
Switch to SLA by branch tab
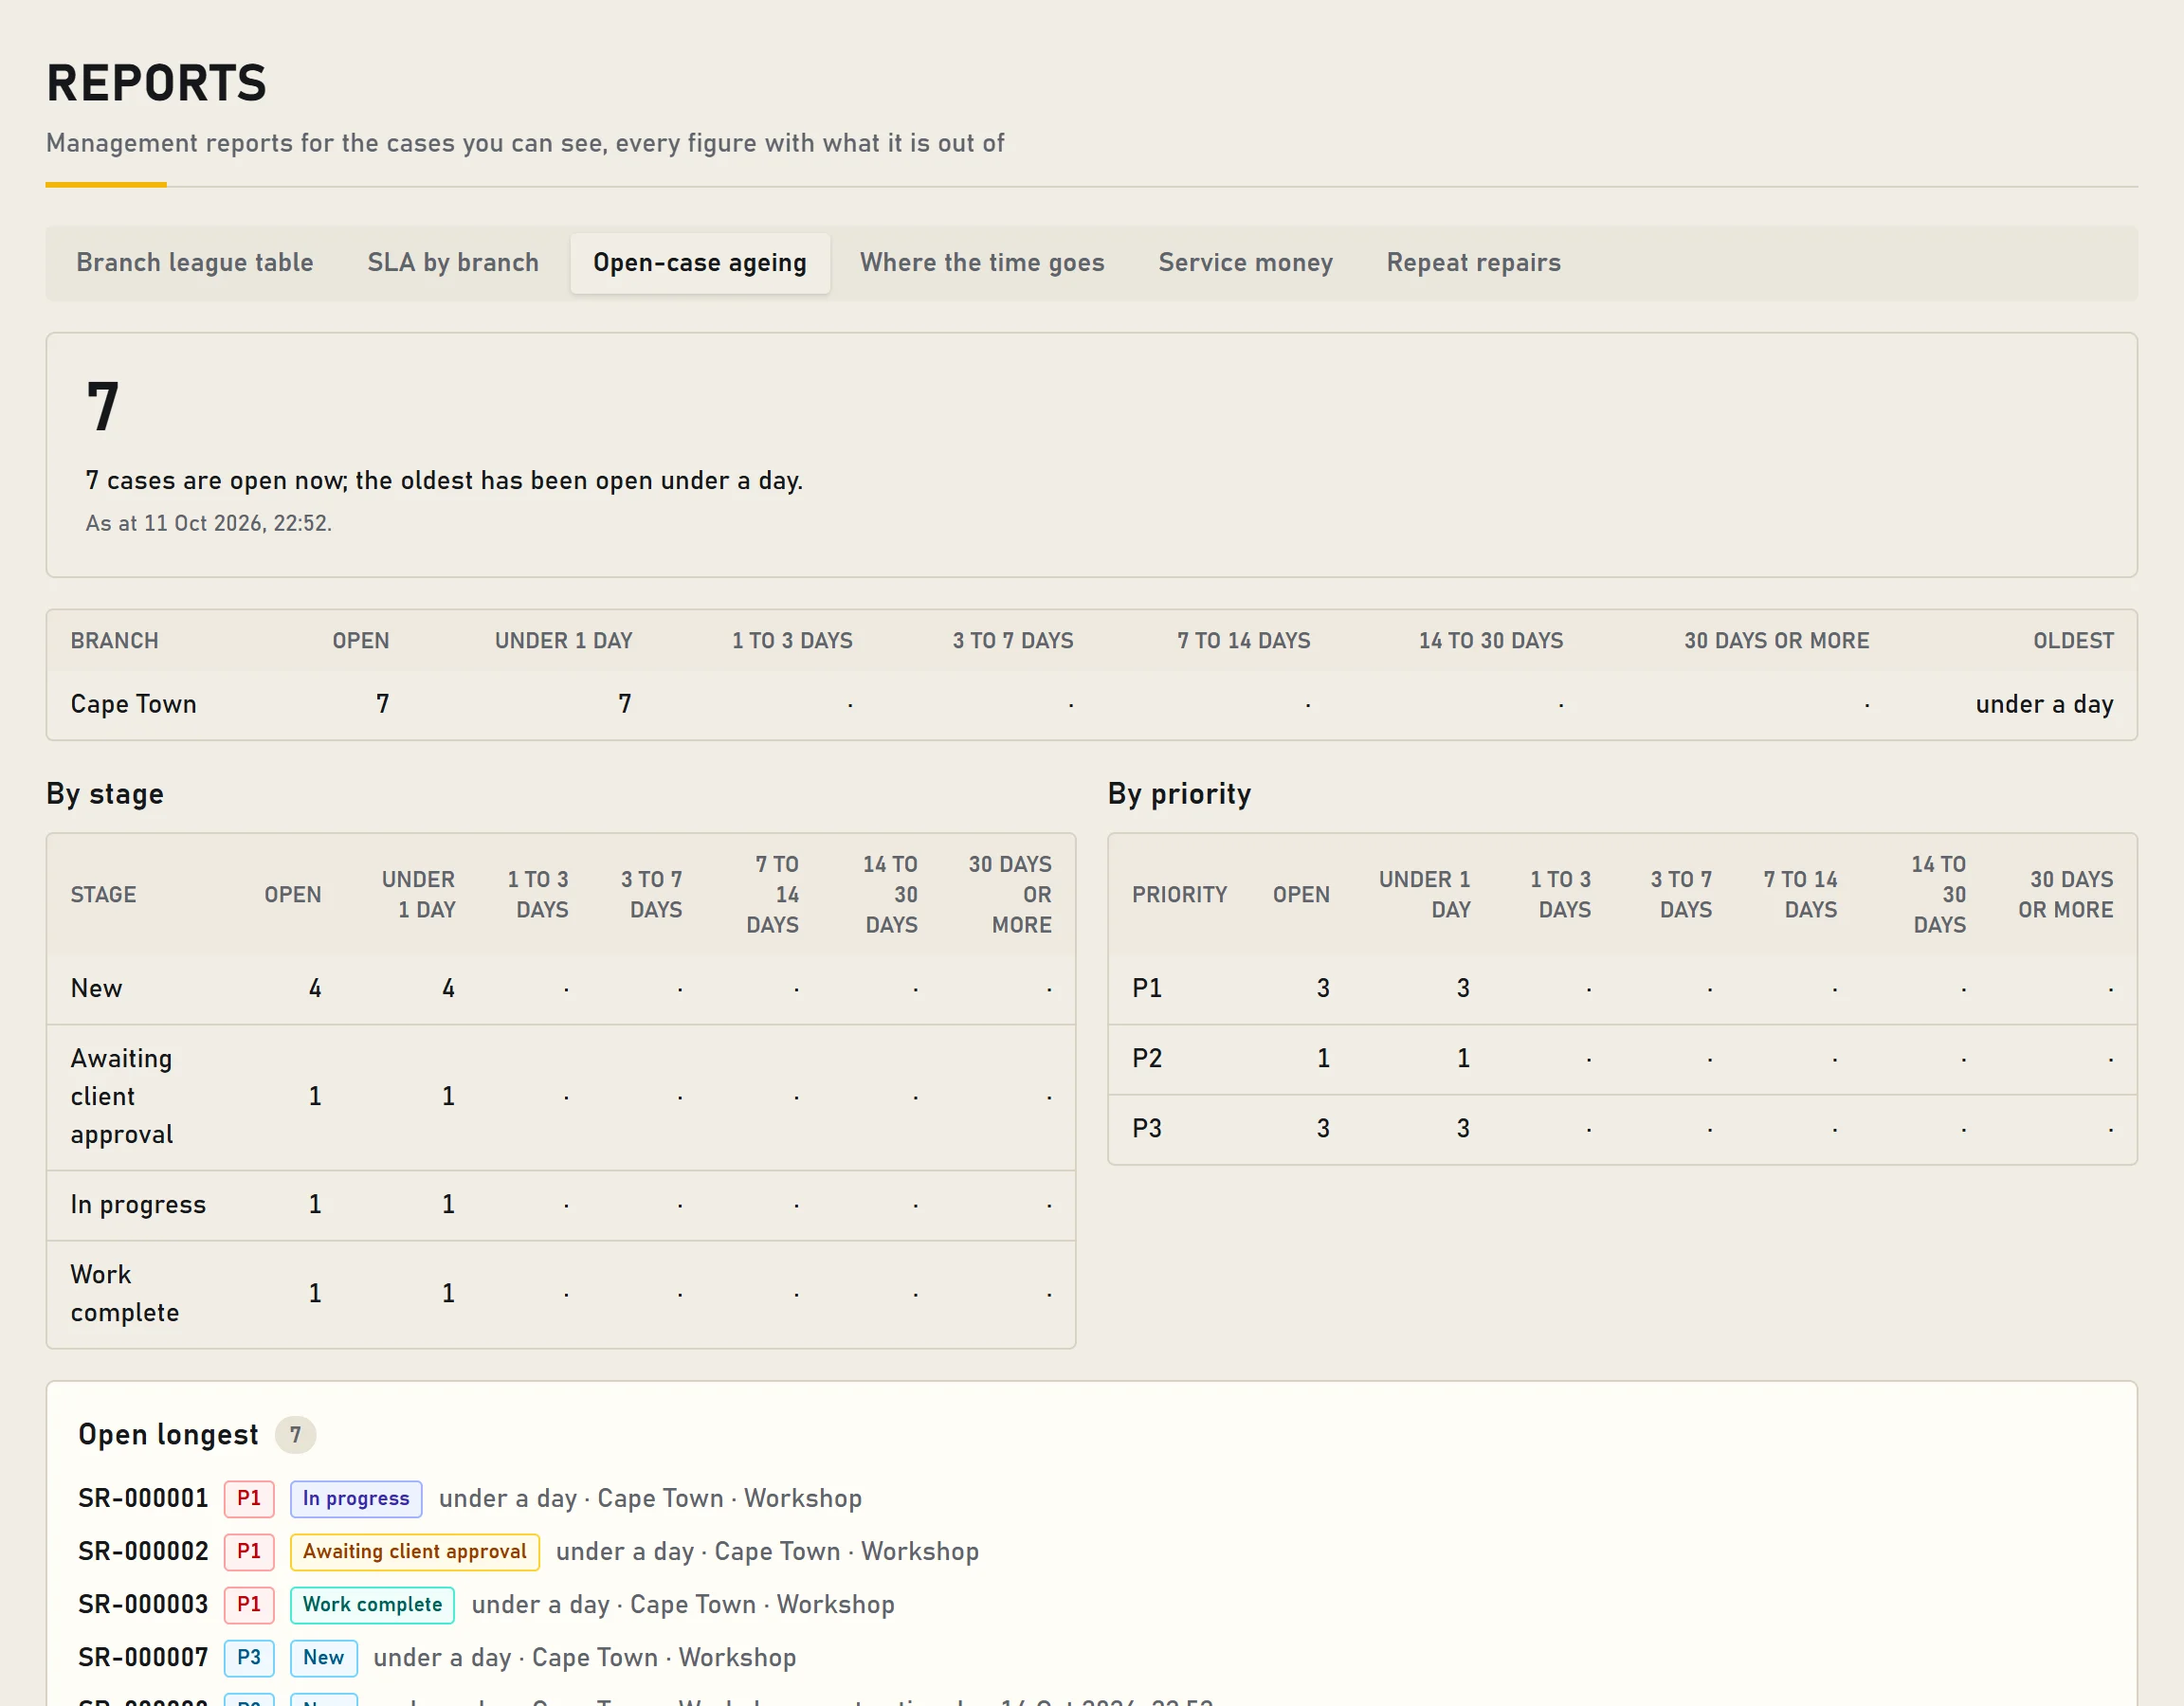pyautogui.click(x=453, y=263)
